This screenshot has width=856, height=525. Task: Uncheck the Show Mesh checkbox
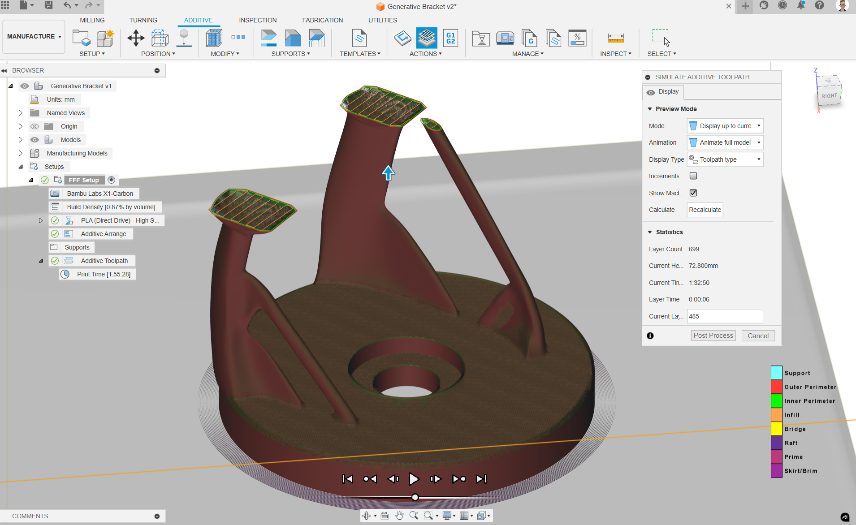pyautogui.click(x=693, y=192)
